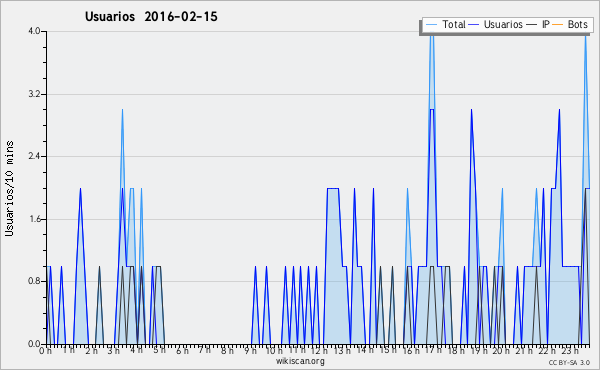Click the chart title 'Usuarios 2016-02-15'

(x=151, y=16)
